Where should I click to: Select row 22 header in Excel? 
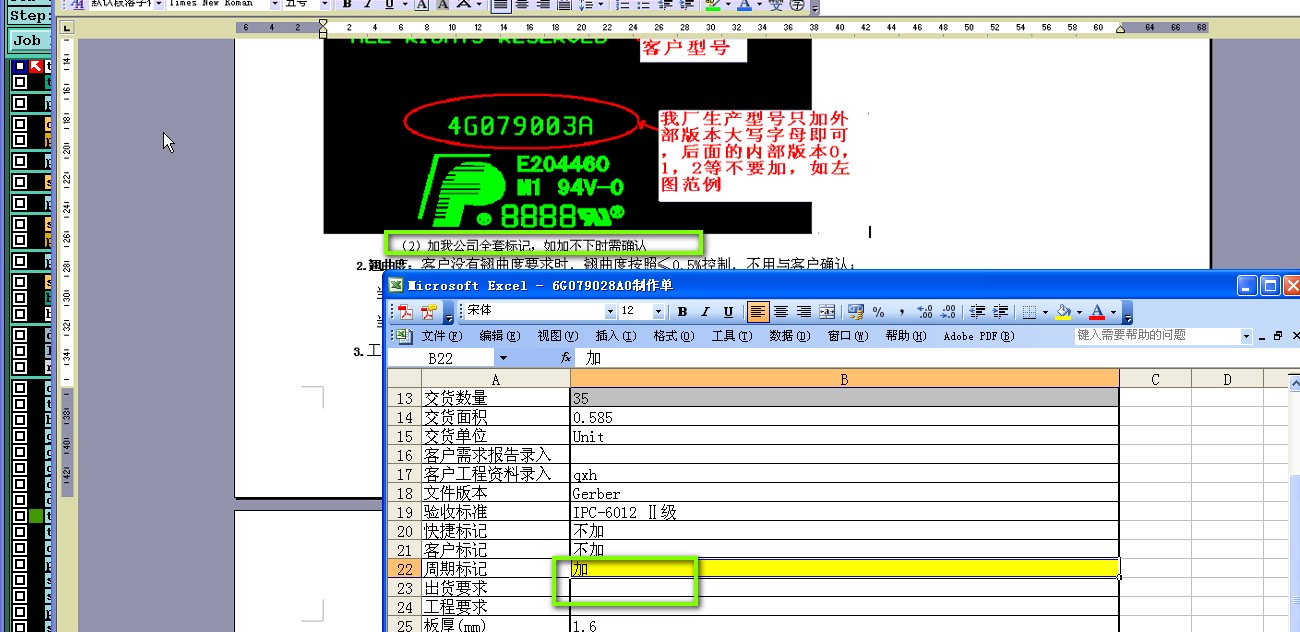point(404,569)
